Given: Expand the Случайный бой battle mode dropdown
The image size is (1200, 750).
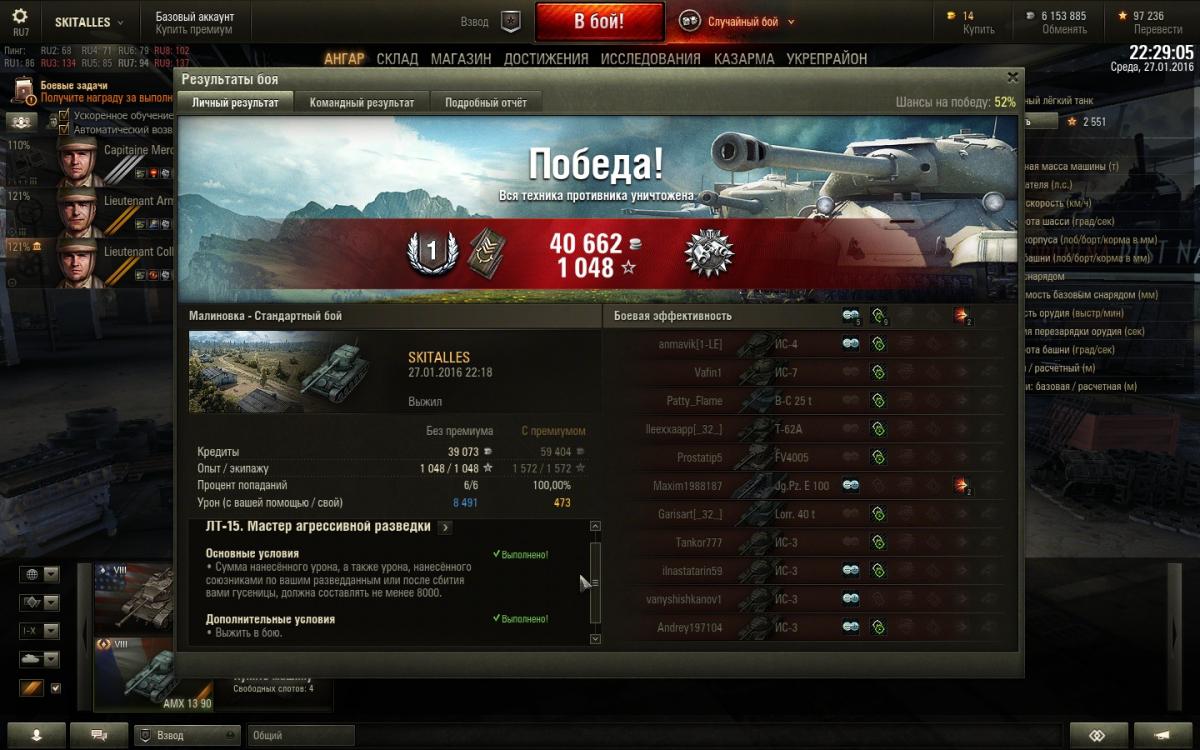Looking at the screenshot, I should point(791,22).
